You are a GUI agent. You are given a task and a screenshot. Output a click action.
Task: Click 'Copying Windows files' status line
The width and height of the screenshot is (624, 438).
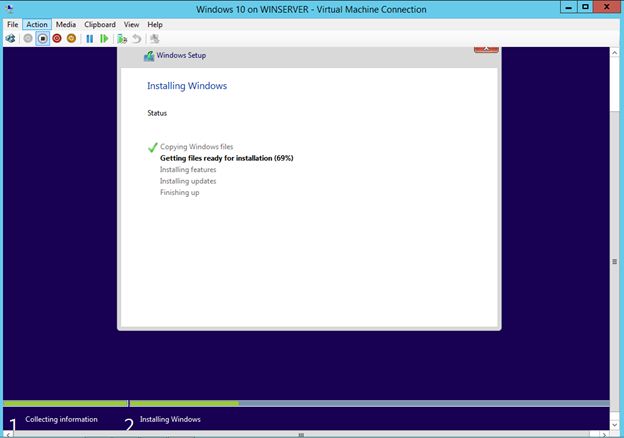pos(197,147)
